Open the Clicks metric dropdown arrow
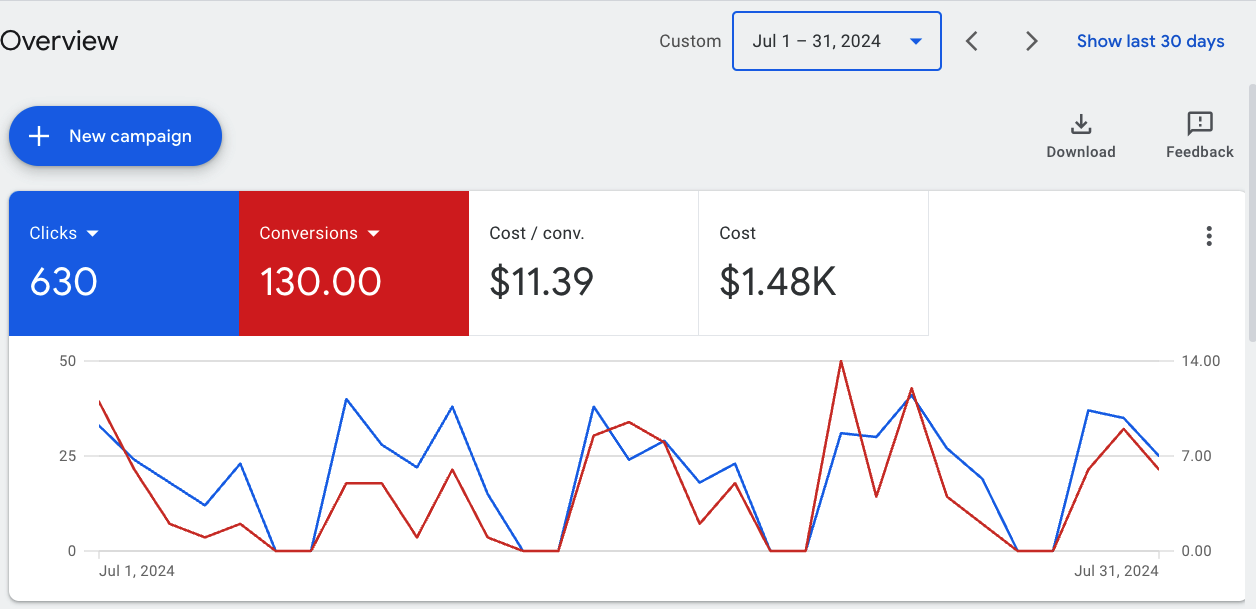The height and width of the screenshot is (609, 1256). pos(93,233)
